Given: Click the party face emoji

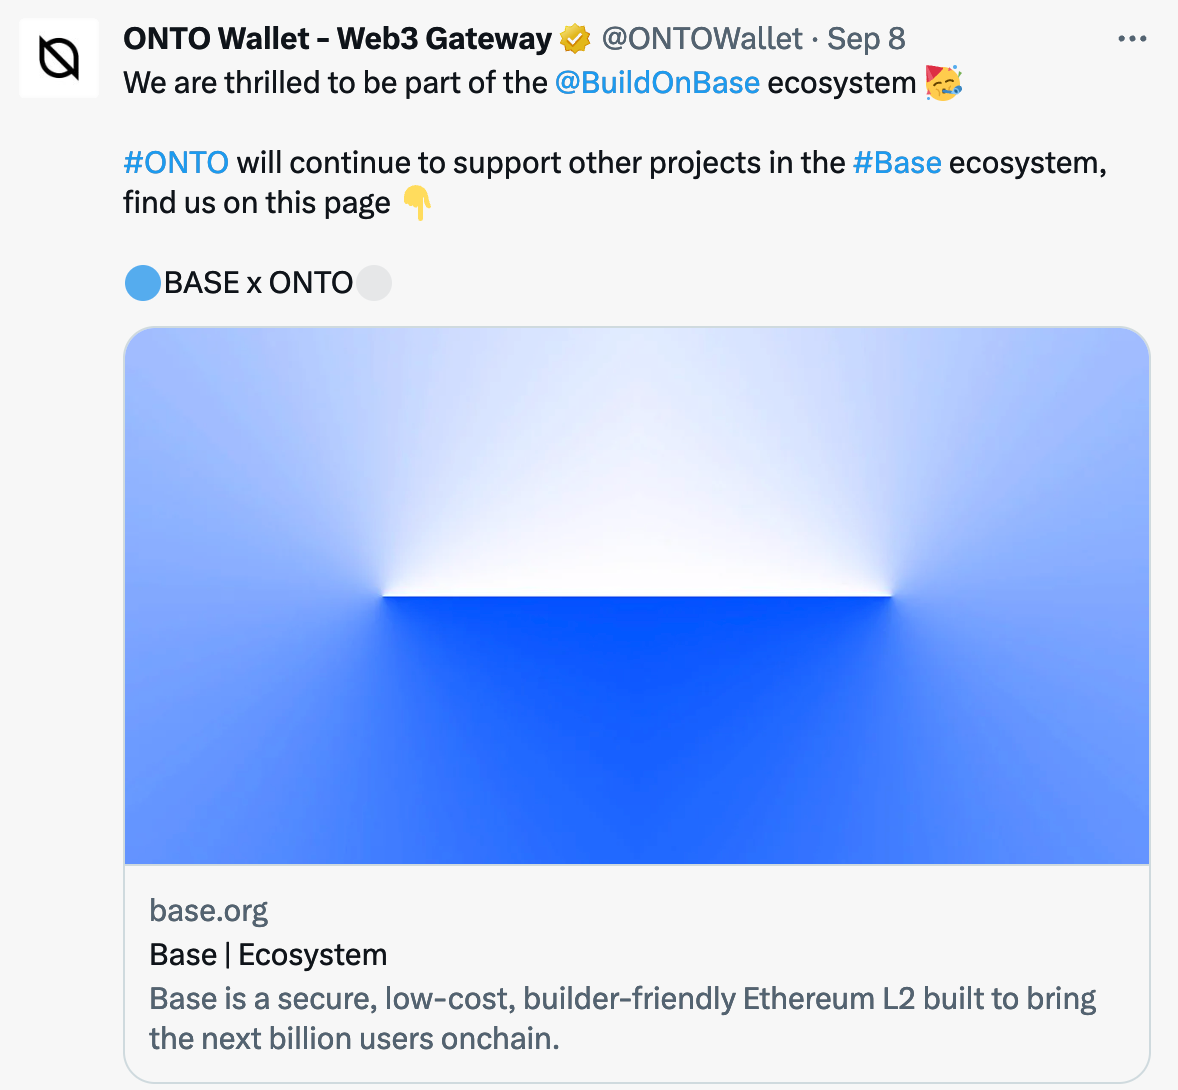Looking at the screenshot, I should point(943,82).
